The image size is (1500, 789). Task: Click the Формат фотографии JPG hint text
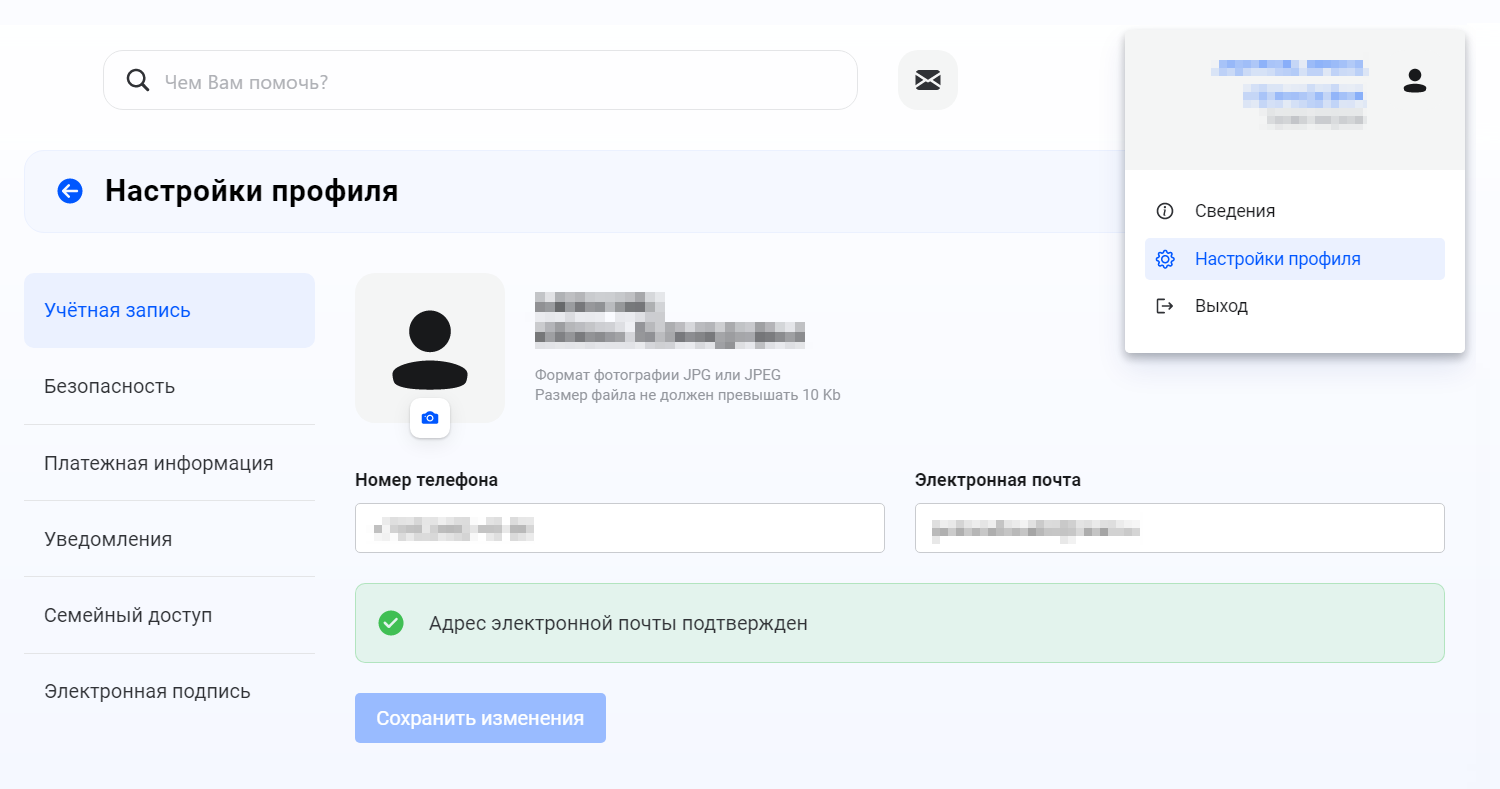coord(658,375)
